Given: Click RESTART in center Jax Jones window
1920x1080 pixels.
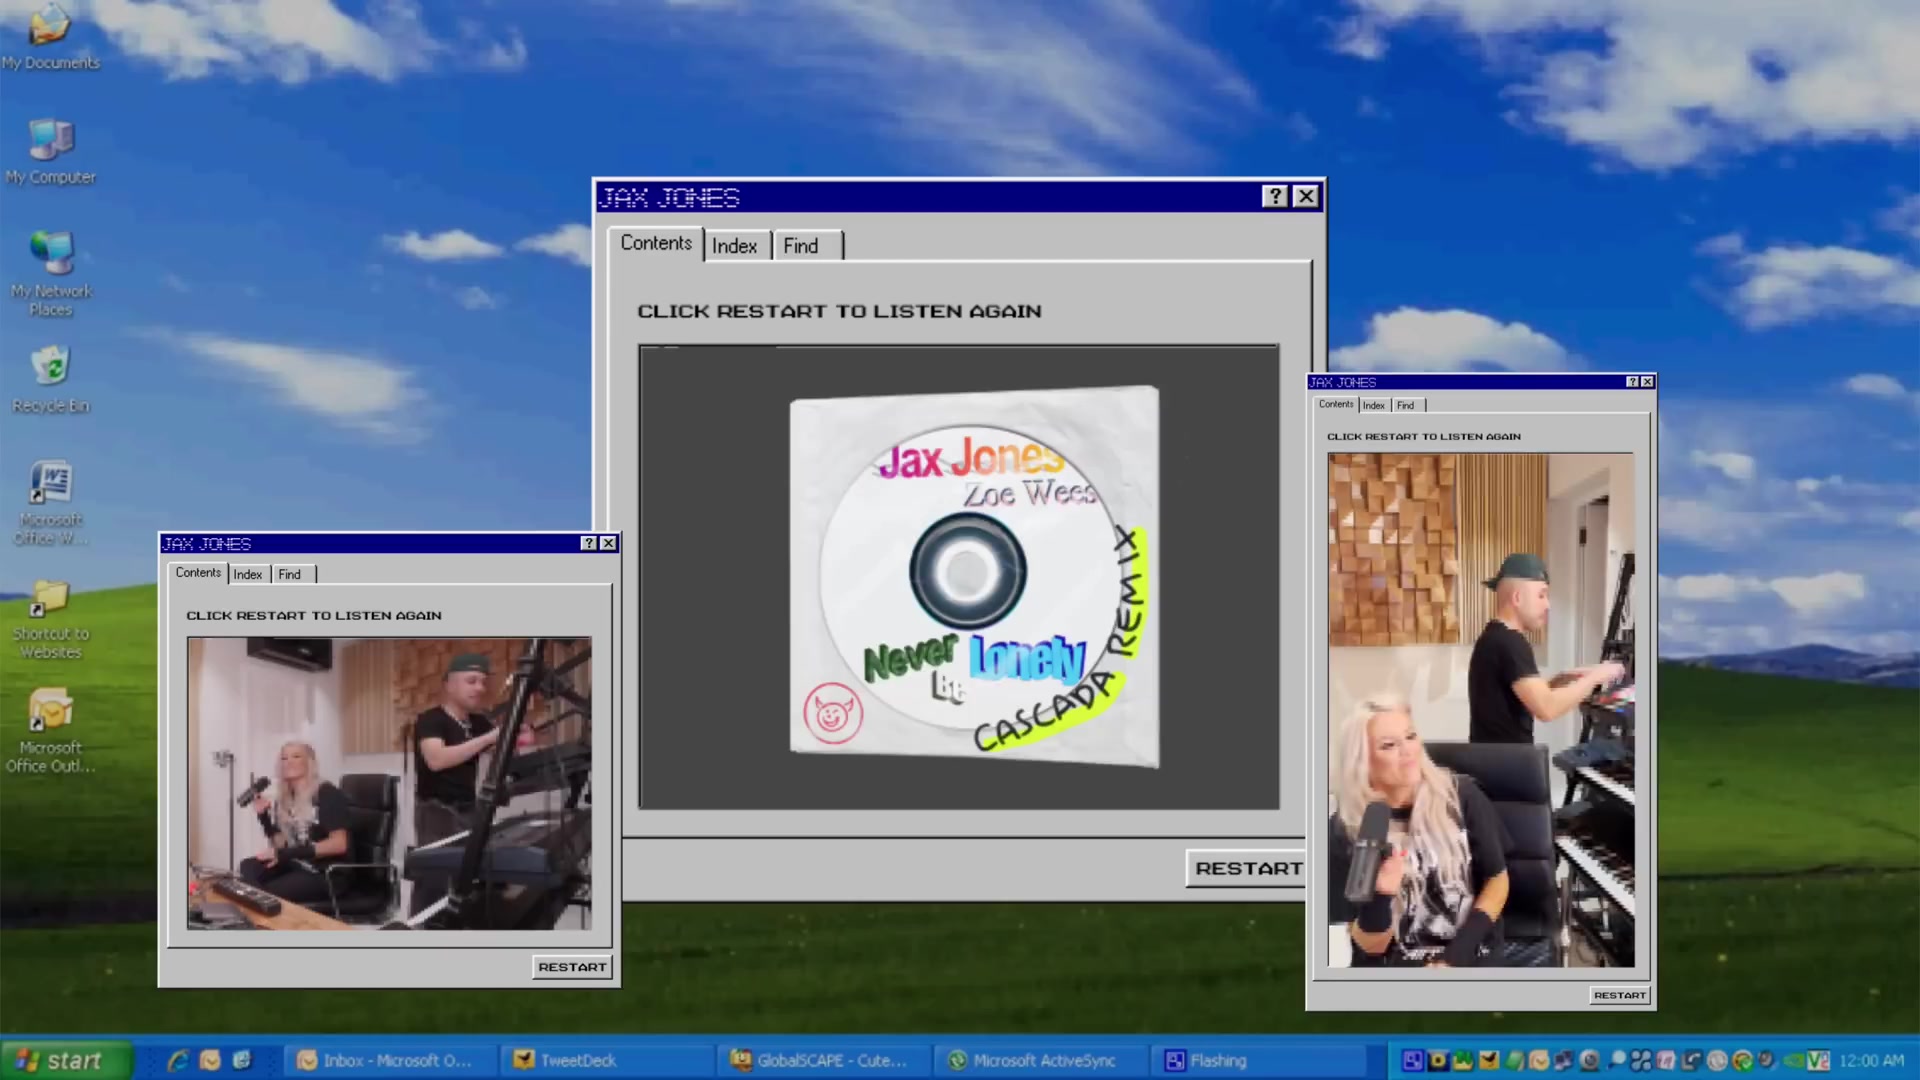Looking at the screenshot, I should point(1246,868).
